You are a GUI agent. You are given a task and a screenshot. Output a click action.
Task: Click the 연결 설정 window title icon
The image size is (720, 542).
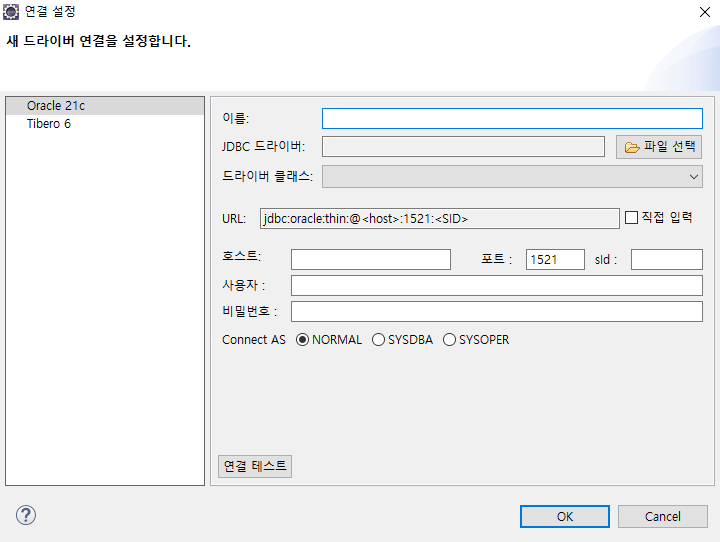point(11,11)
